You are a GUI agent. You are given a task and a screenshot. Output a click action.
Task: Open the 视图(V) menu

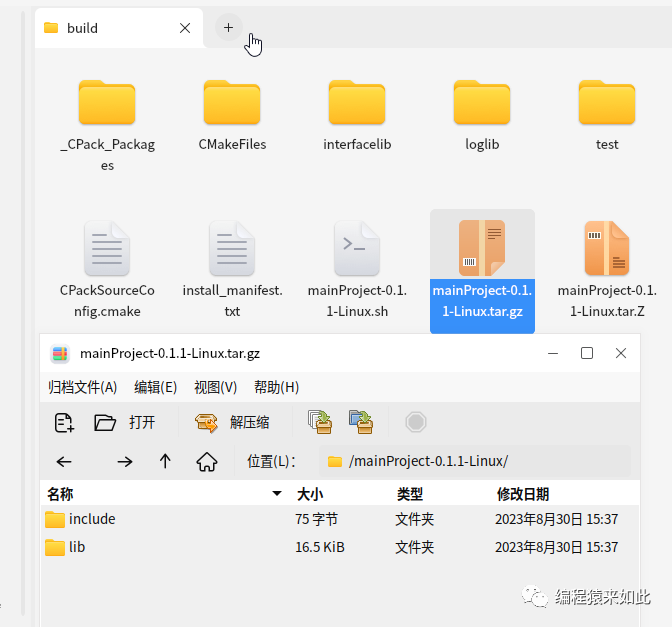click(216, 387)
